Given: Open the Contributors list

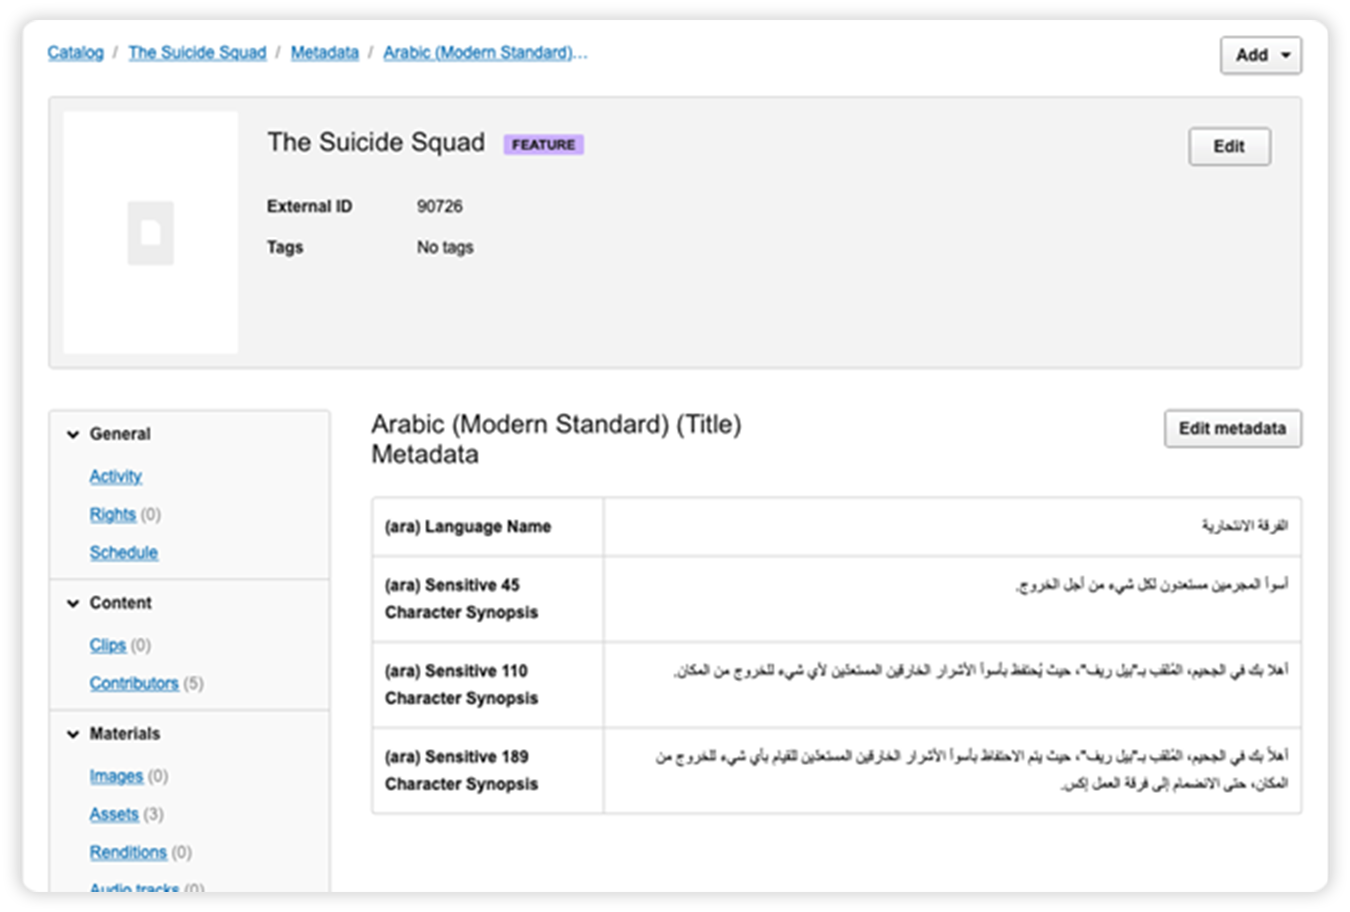Looking at the screenshot, I should [134, 683].
